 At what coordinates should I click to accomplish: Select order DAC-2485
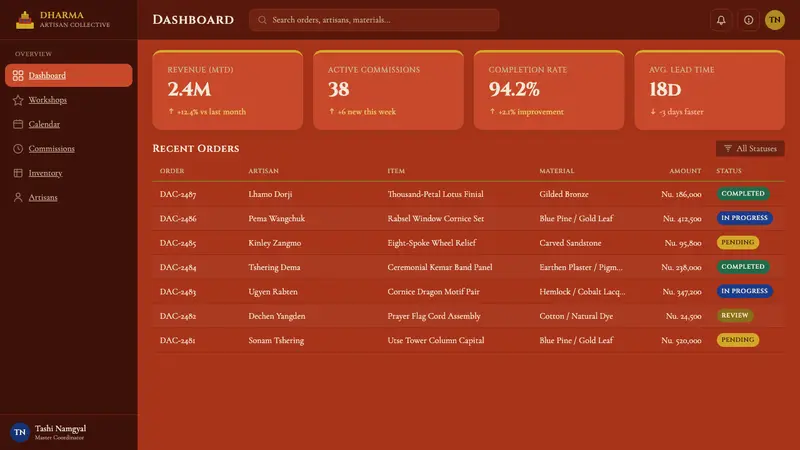(x=178, y=243)
